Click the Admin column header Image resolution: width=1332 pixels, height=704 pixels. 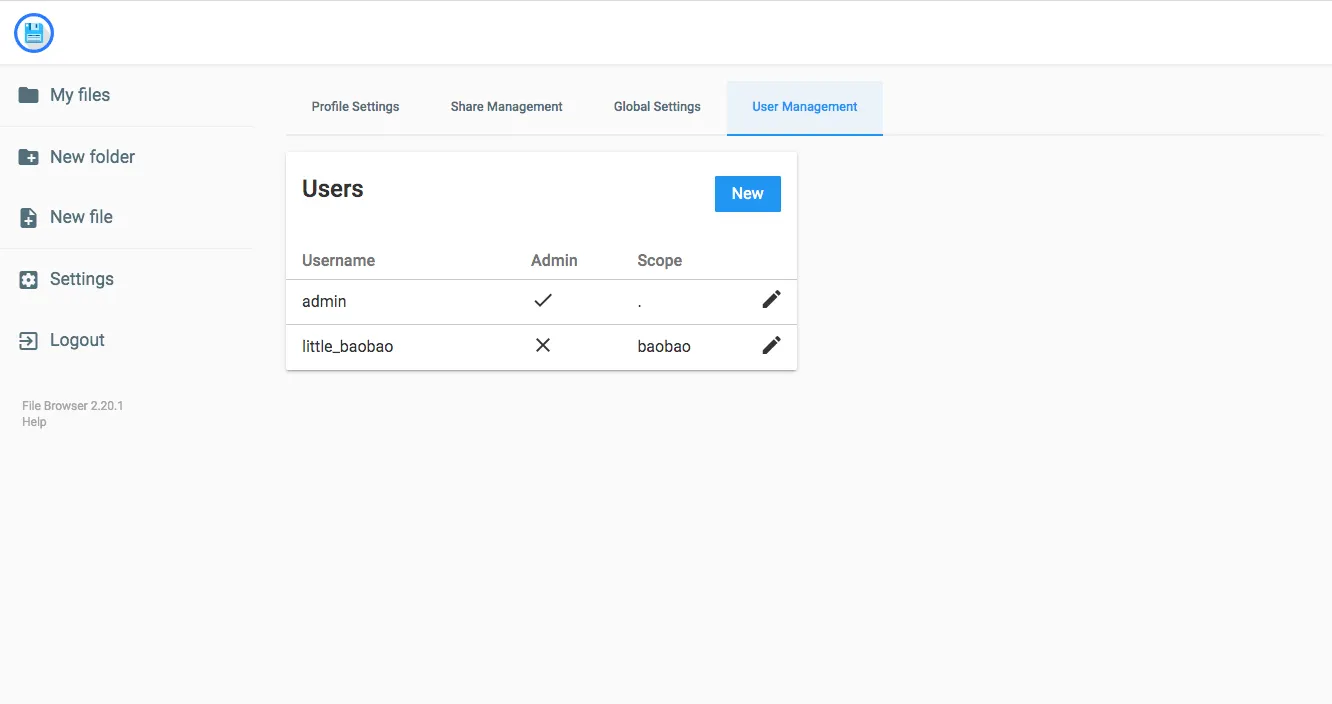(554, 260)
